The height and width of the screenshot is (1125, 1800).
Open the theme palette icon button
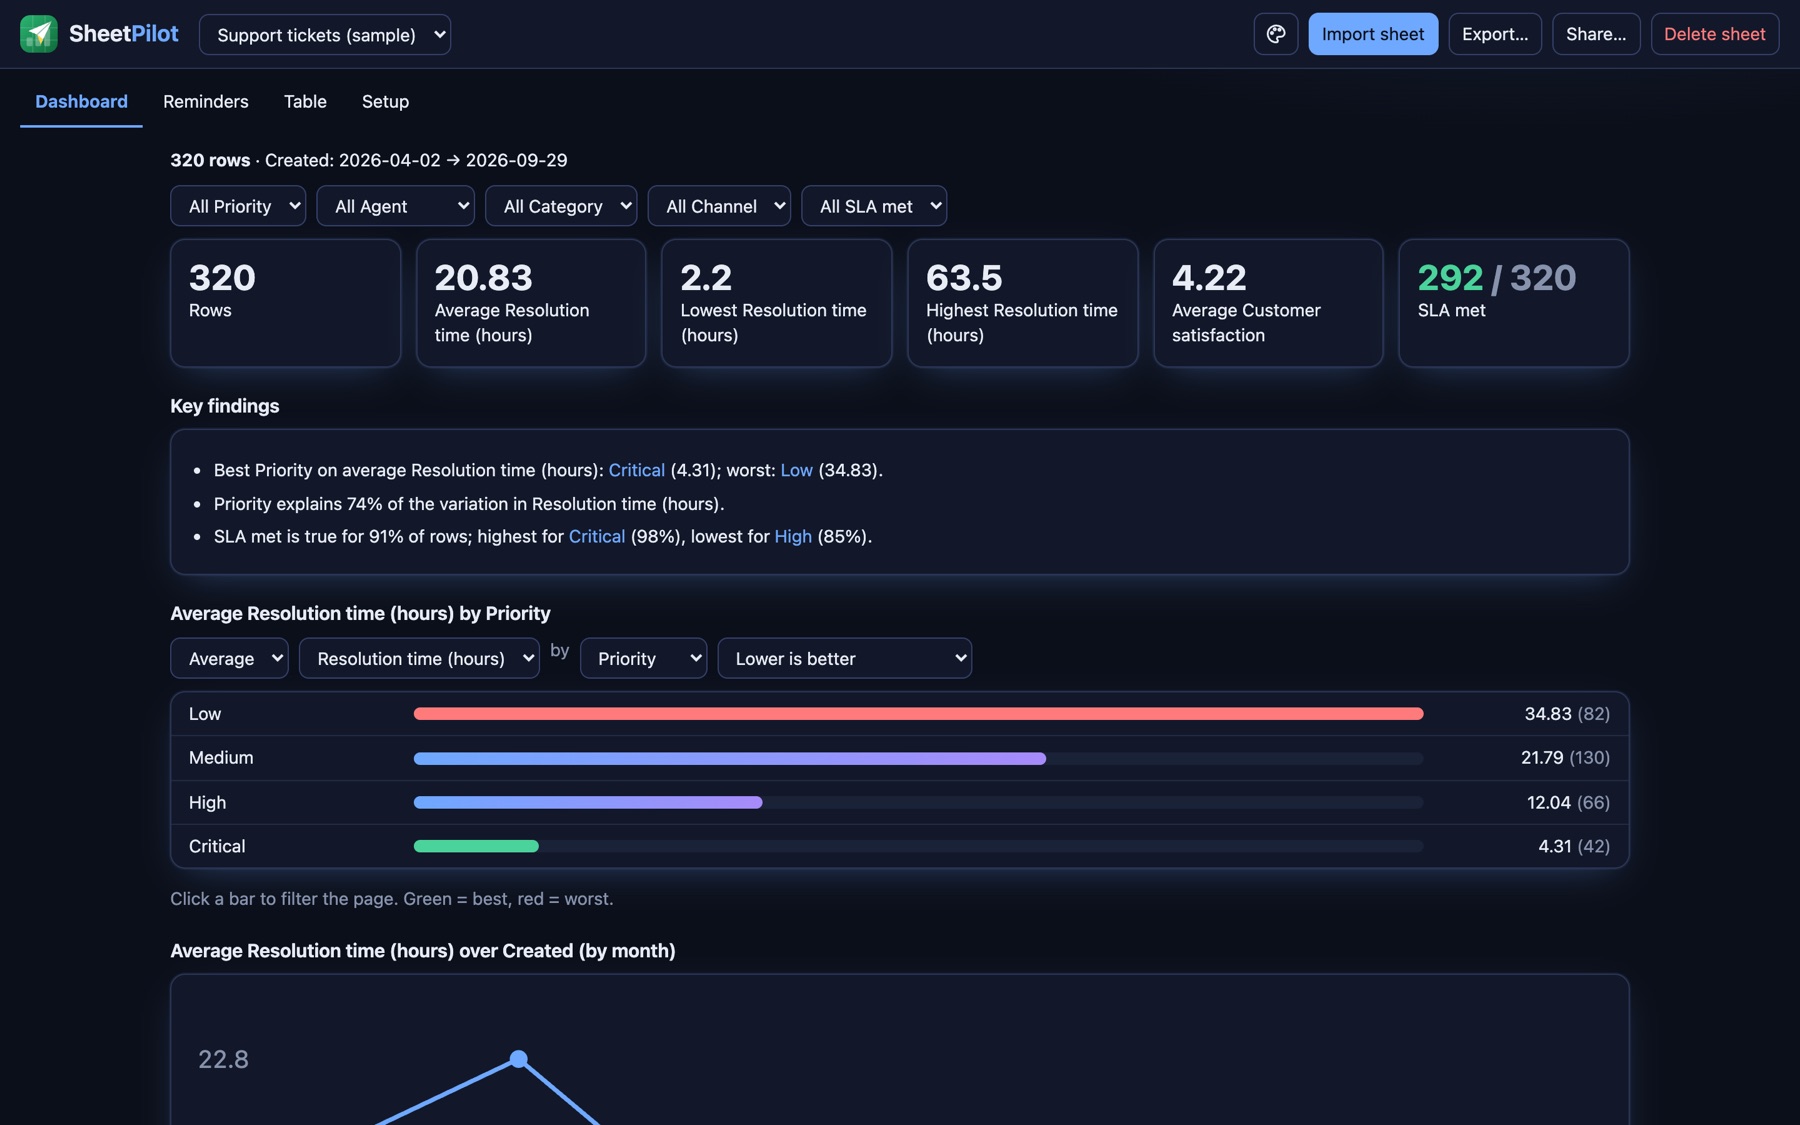[1275, 34]
